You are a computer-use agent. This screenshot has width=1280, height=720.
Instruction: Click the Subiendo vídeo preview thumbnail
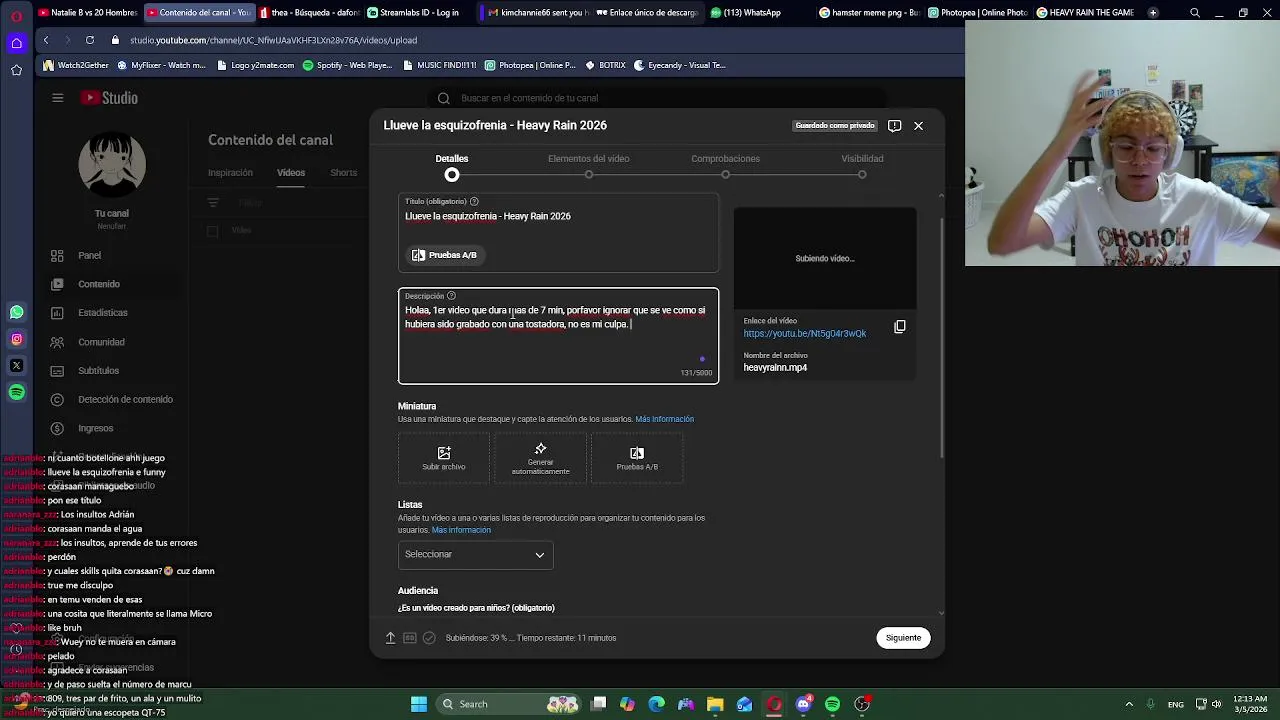coord(825,258)
